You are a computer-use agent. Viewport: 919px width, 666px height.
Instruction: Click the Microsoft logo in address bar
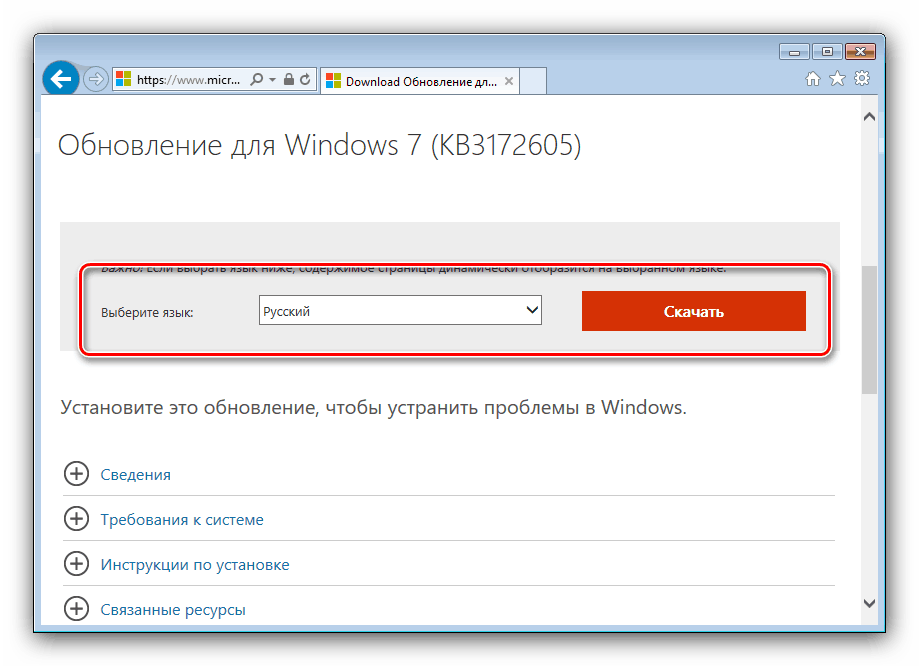click(x=123, y=79)
